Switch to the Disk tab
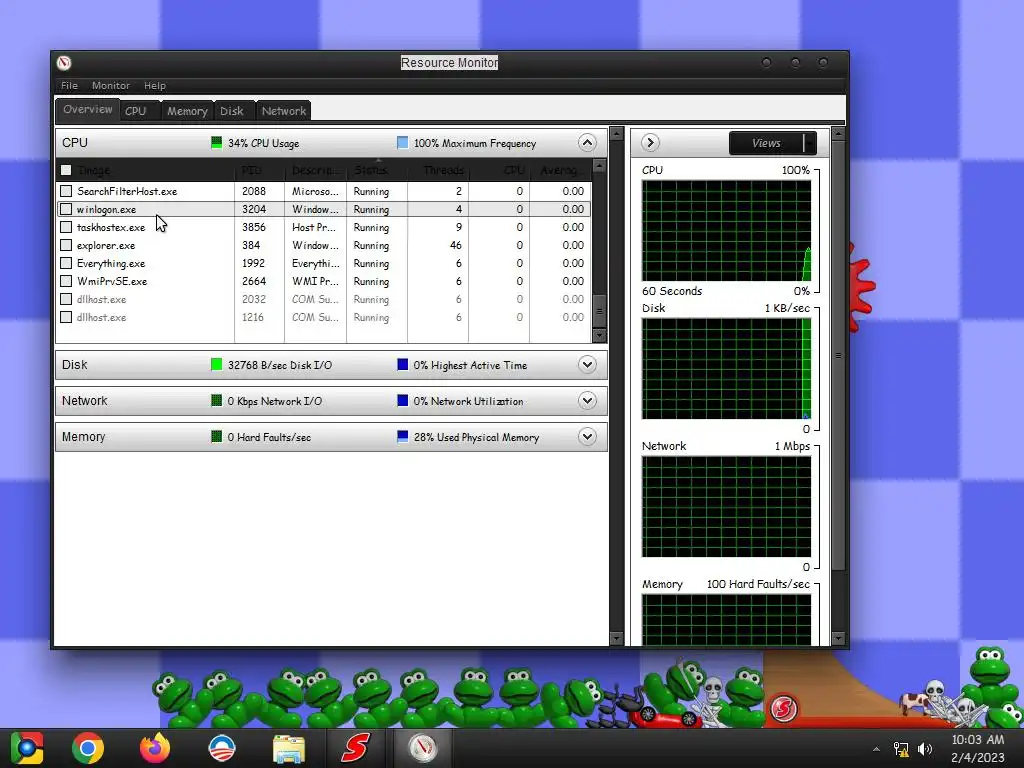The height and width of the screenshot is (768, 1024). coord(232,111)
